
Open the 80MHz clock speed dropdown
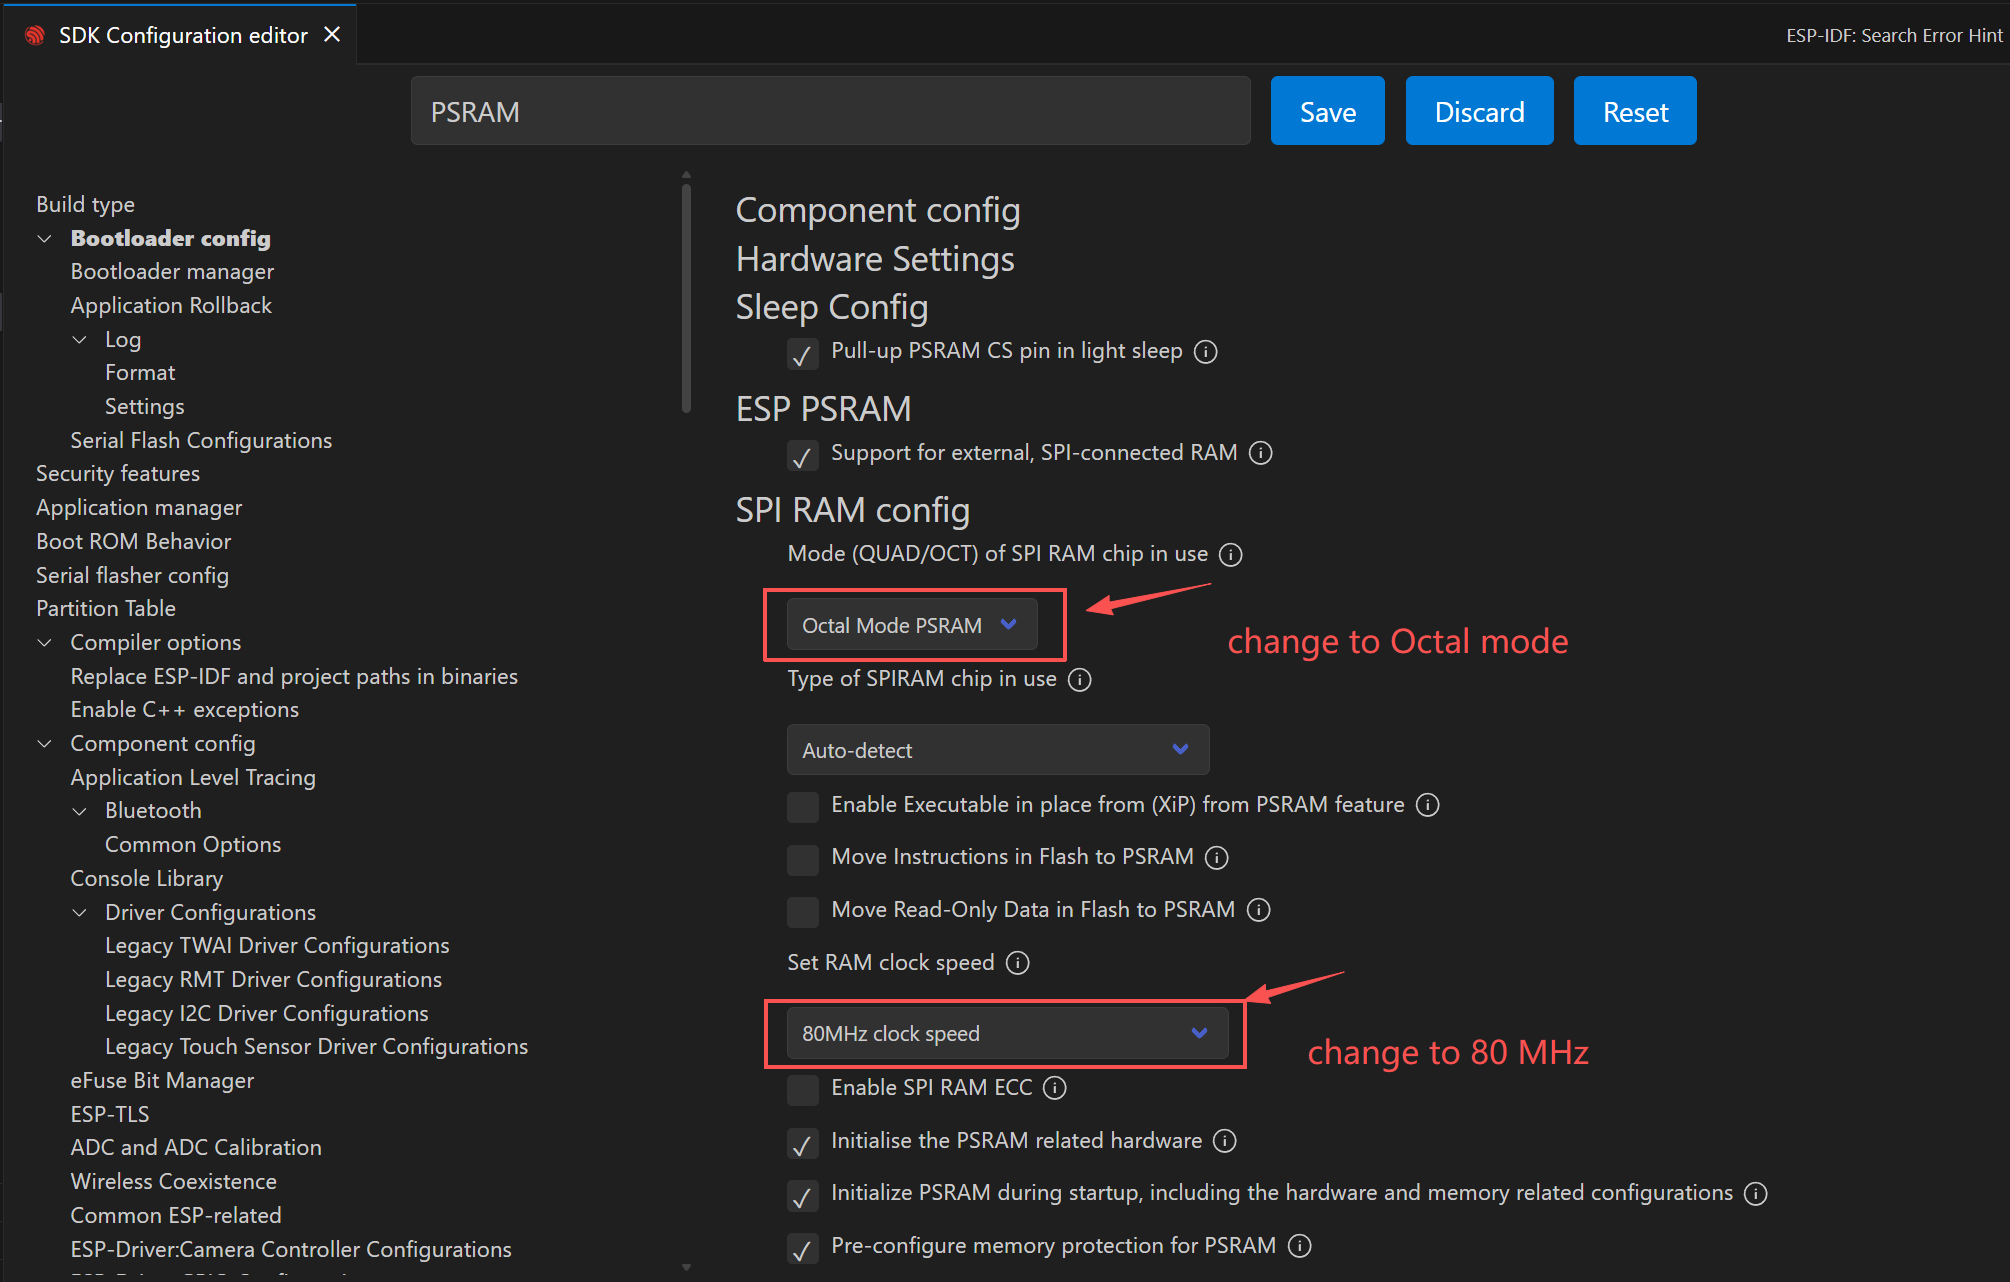tap(1006, 1034)
